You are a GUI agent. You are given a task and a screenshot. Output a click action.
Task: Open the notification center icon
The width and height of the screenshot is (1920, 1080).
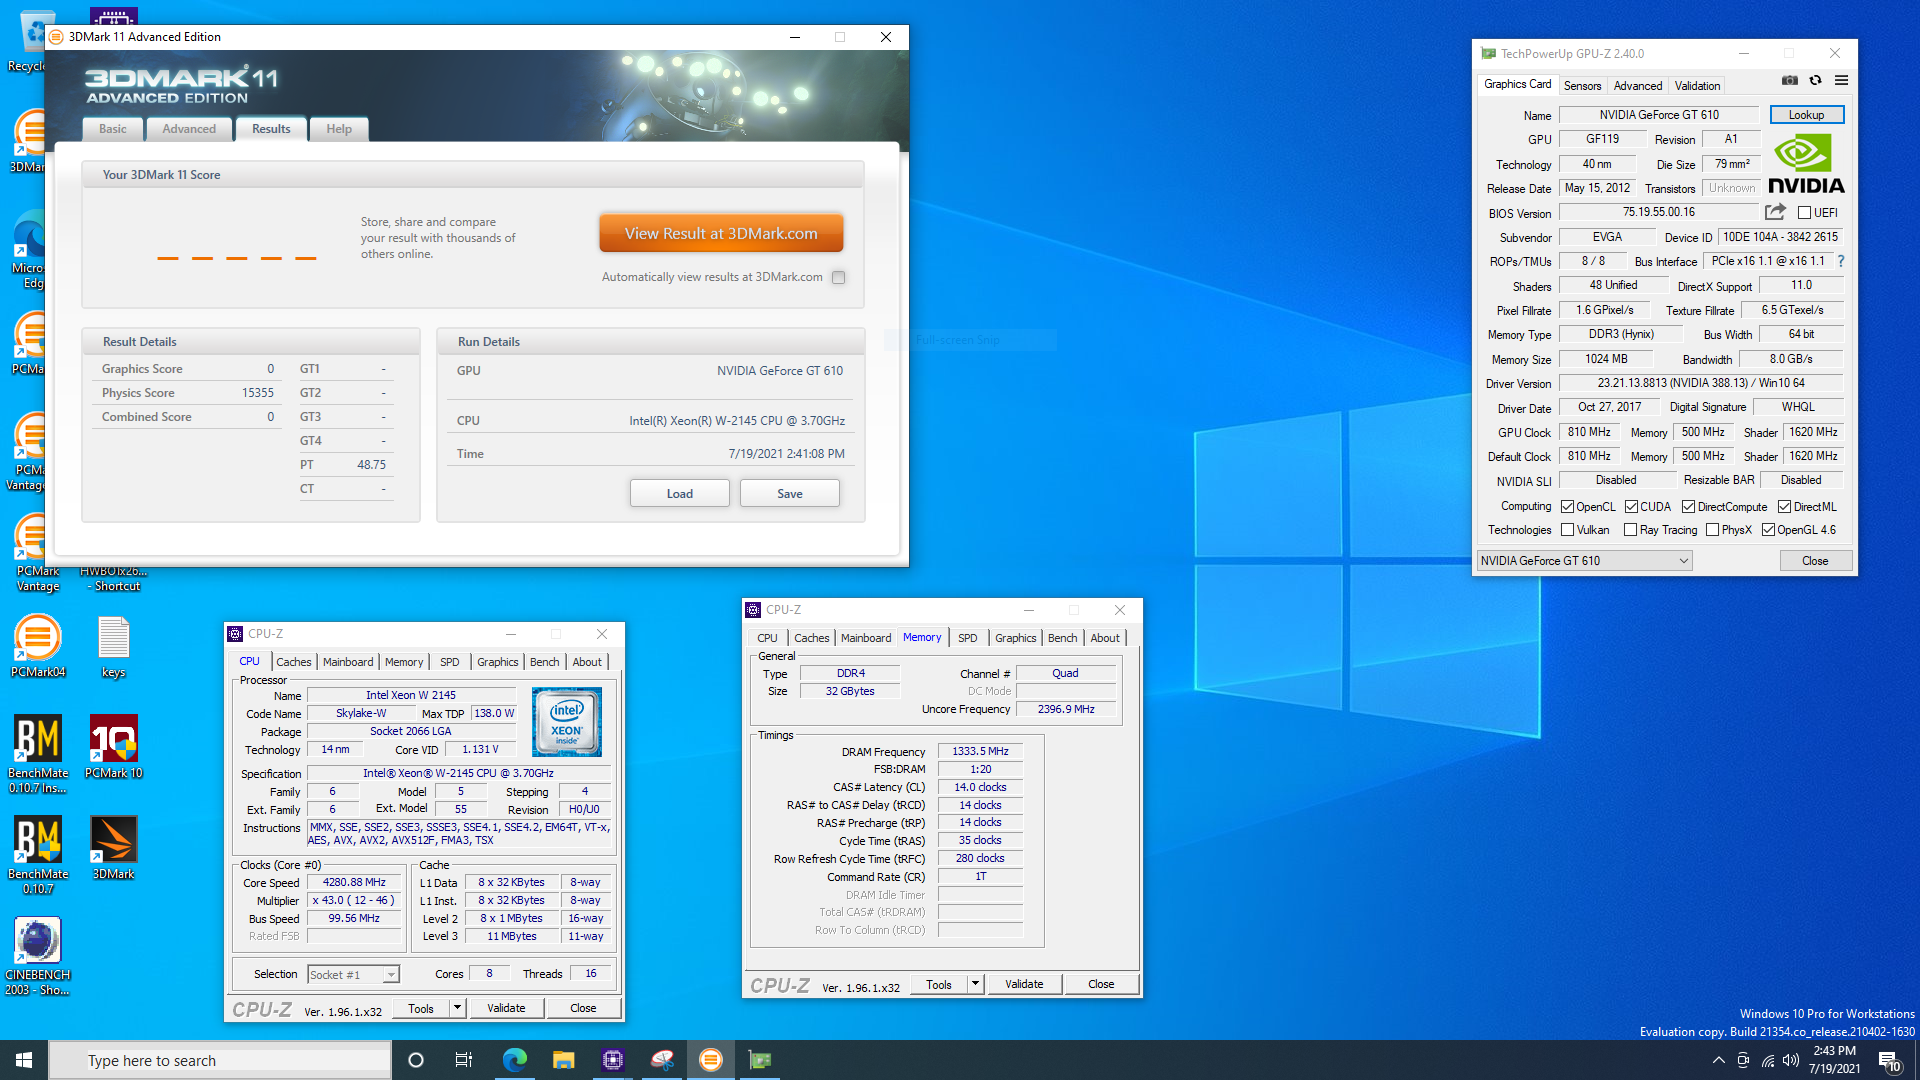click(x=1889, y=1061)
